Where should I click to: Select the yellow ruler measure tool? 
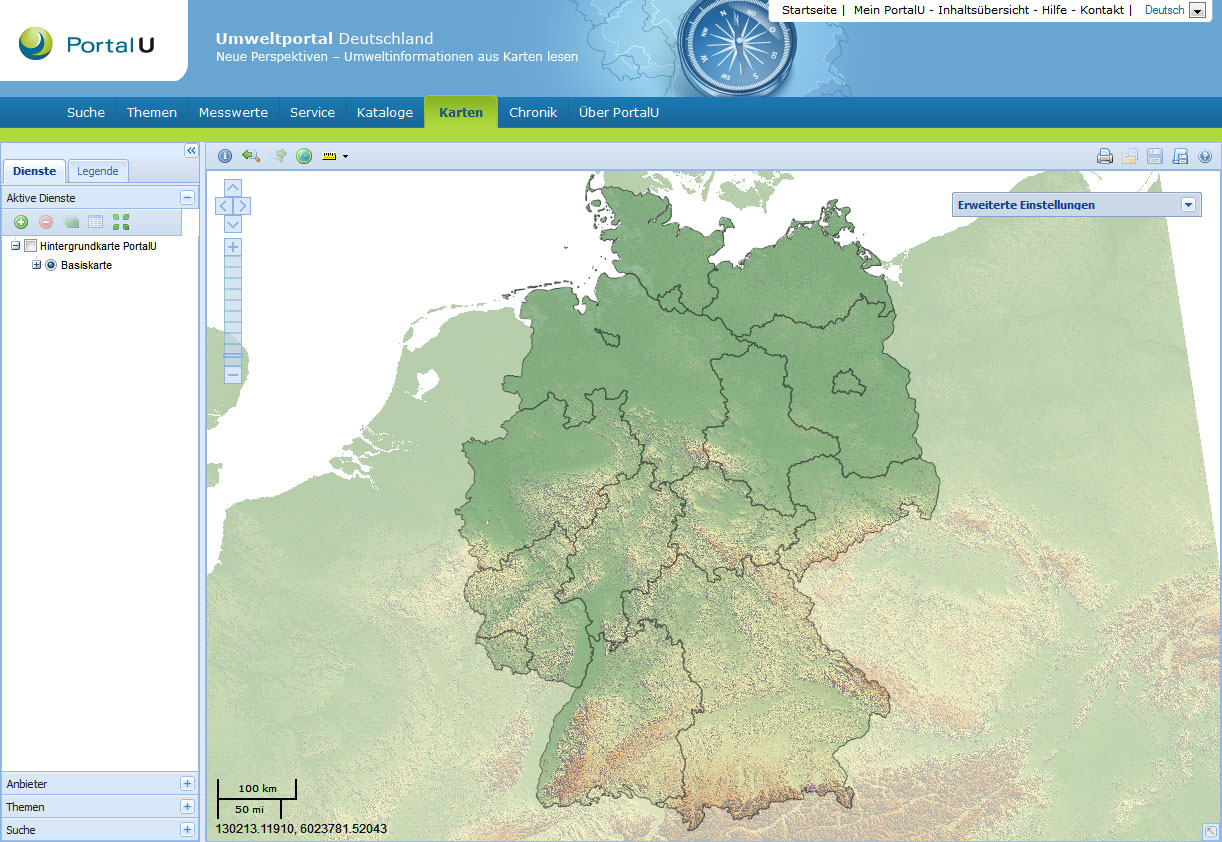pos(329,156)
